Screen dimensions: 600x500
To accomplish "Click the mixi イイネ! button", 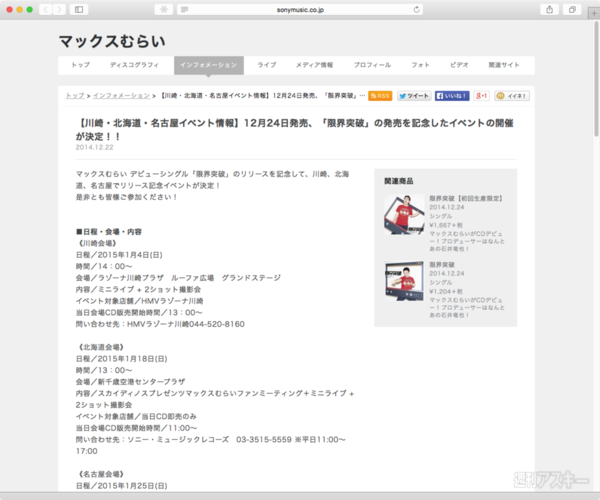I will pyautogui.click(x=512, y=96).
